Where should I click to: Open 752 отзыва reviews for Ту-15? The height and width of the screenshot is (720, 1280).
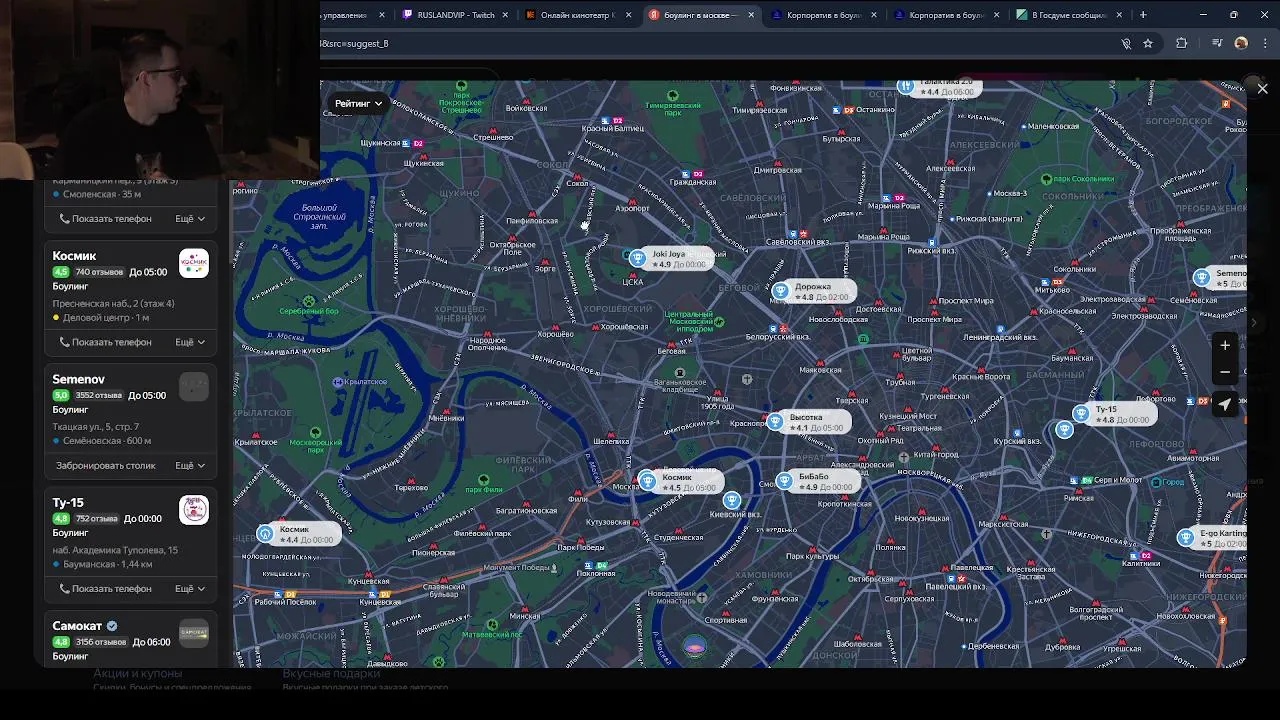96,519
